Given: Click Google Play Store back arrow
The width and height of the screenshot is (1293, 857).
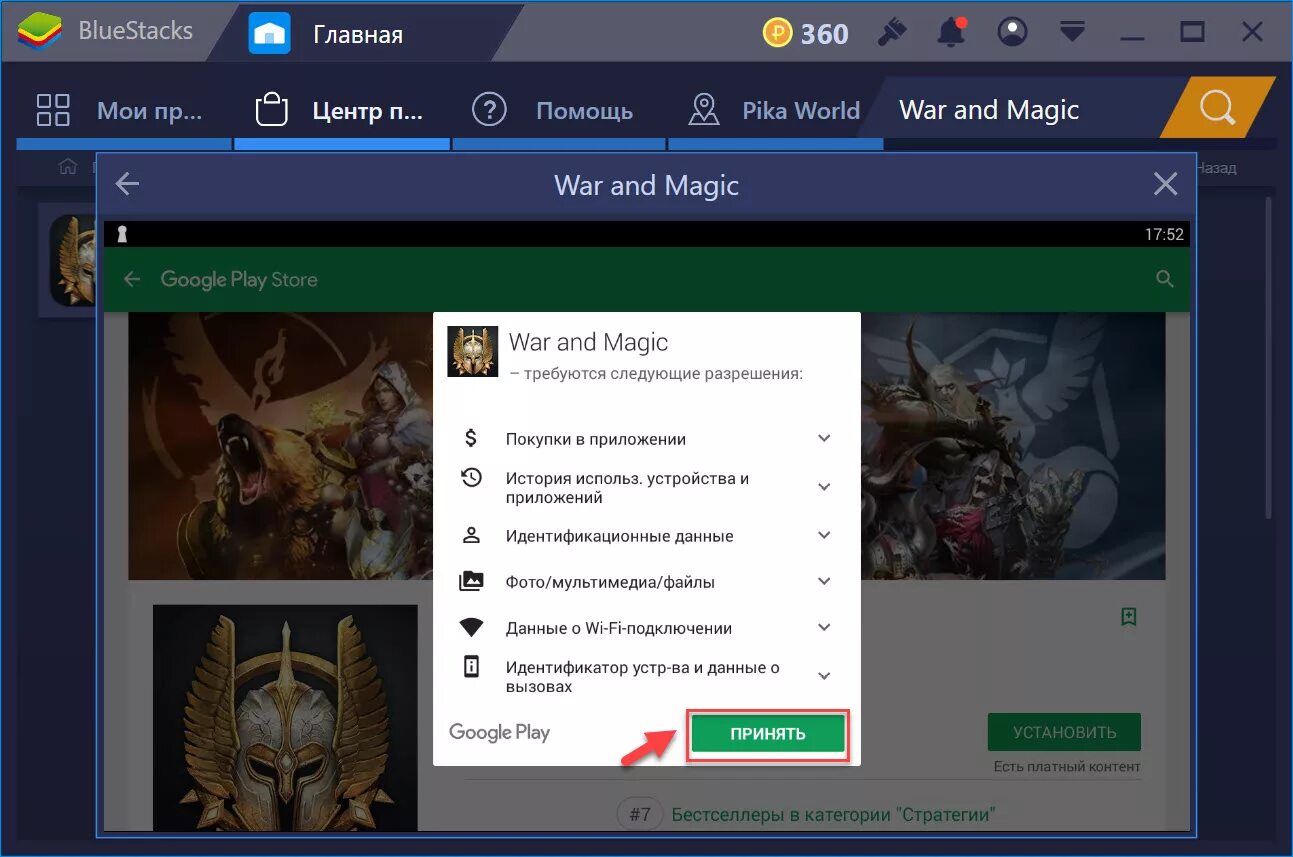Looking at the screenshot, I should click(x=132, y=279).
